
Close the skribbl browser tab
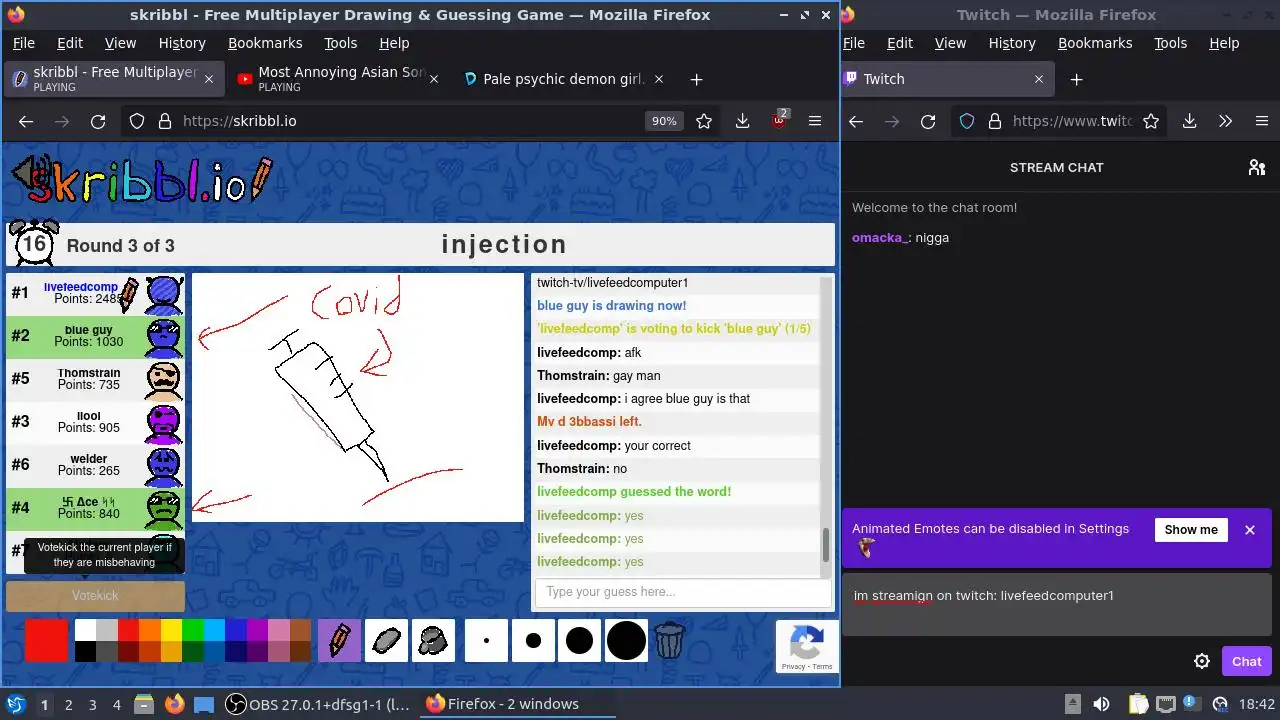tap(209, 79)
